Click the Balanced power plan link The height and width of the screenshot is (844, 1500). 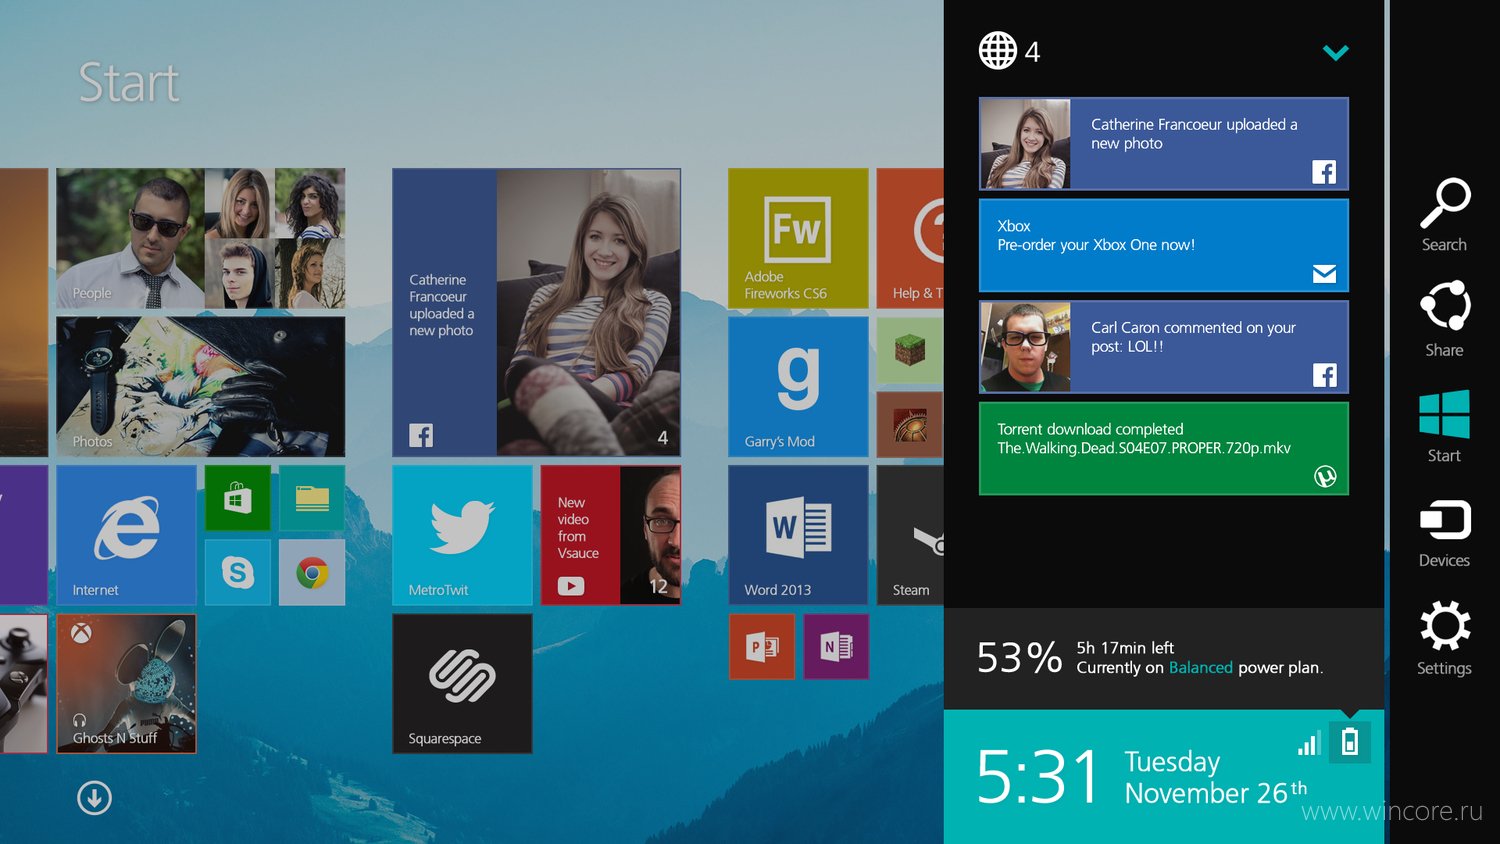coord(1200,668)
